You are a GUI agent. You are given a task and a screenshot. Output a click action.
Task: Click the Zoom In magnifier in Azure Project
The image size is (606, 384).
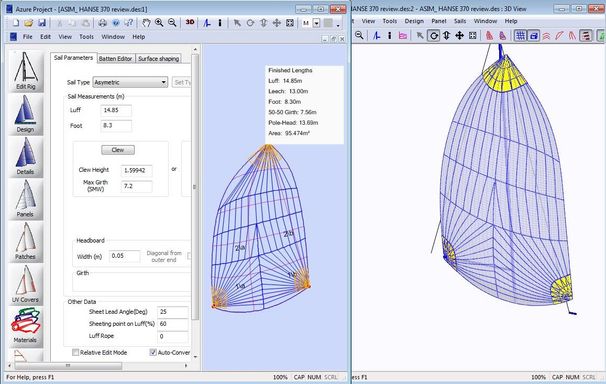click(x=159, y=23)
